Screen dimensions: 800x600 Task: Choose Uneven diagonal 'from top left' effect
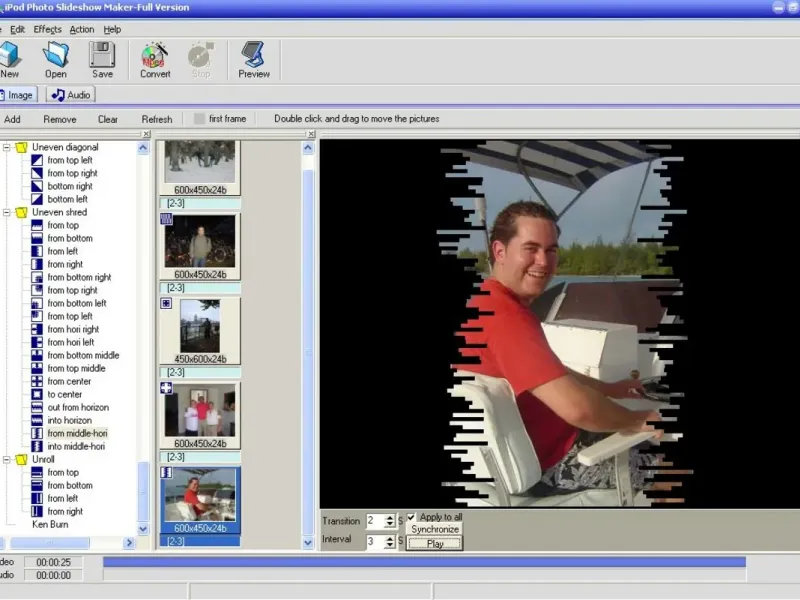click(70, 160)
